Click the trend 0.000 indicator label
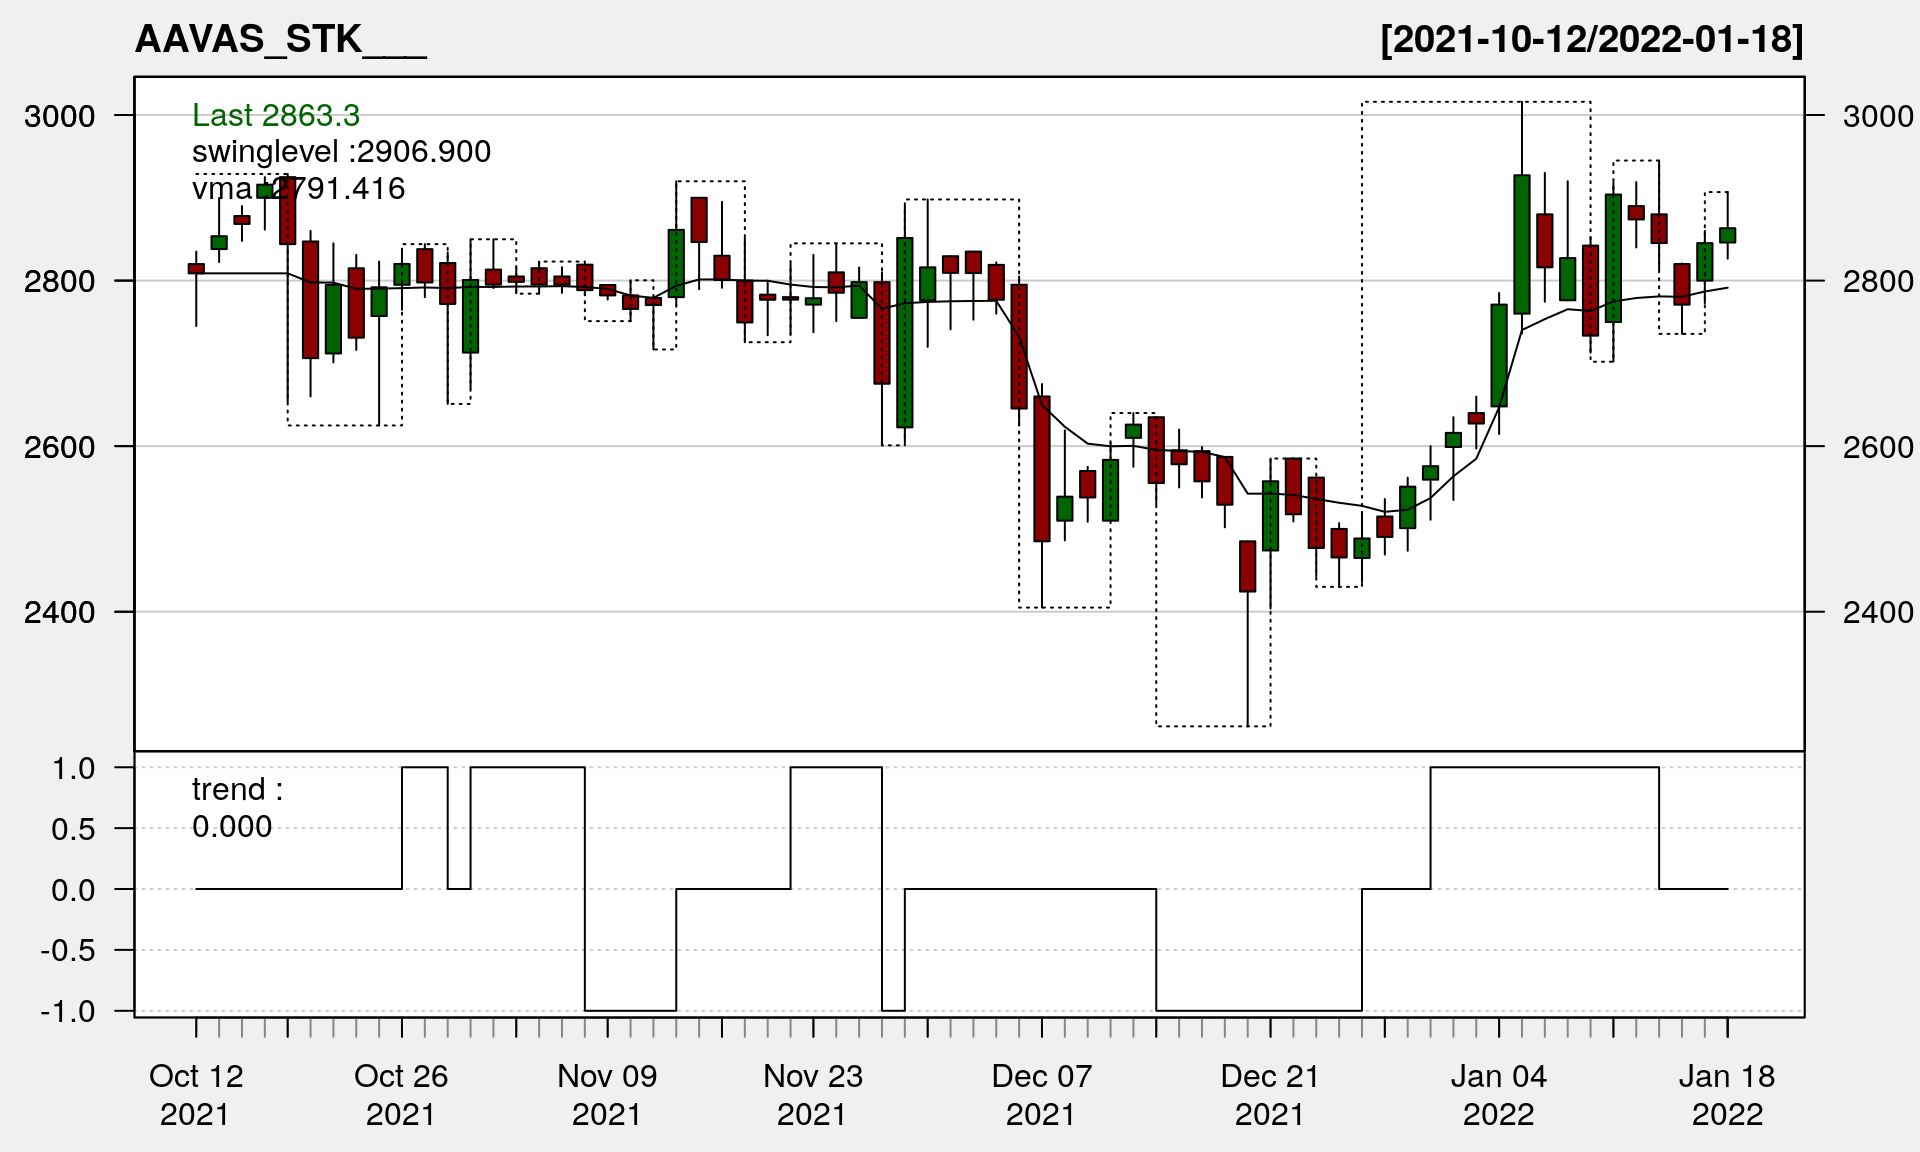Image resolution: width=1920 pixels, height=1152 pixels. 236,808
